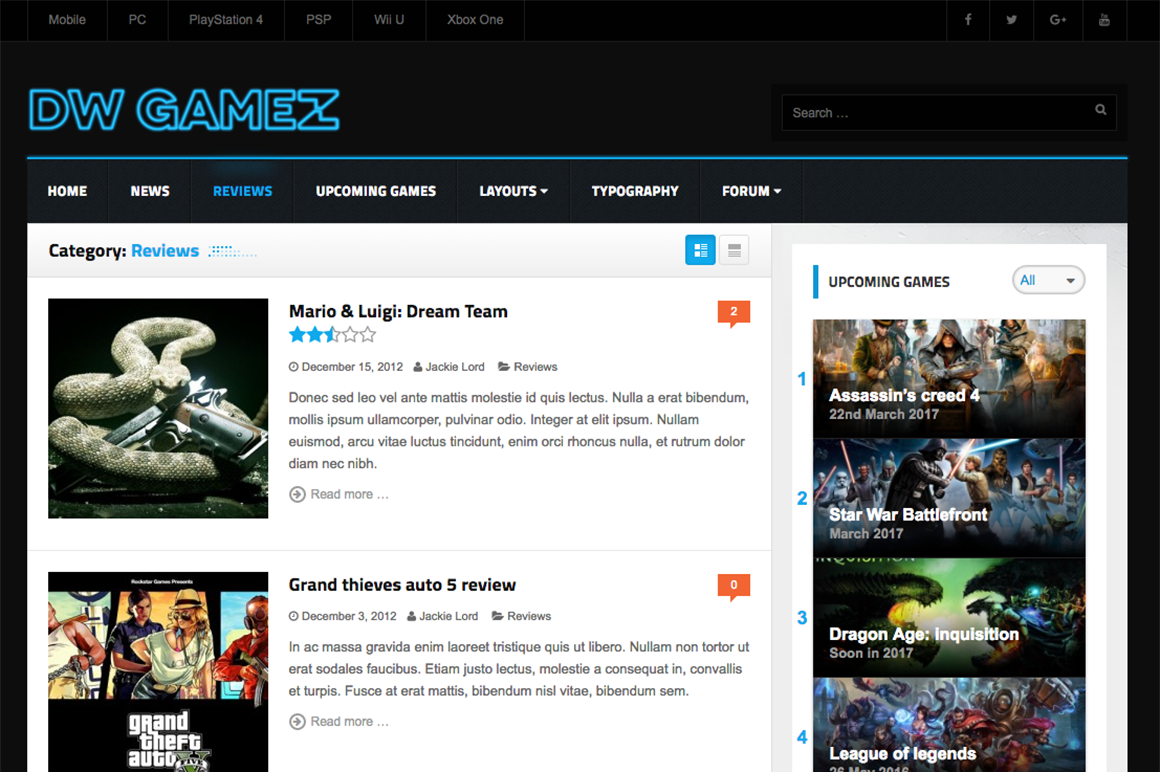Select the Wii U platform link
Image resolution: width=1160 pixels, height=772 pixels.
(389, 20)
